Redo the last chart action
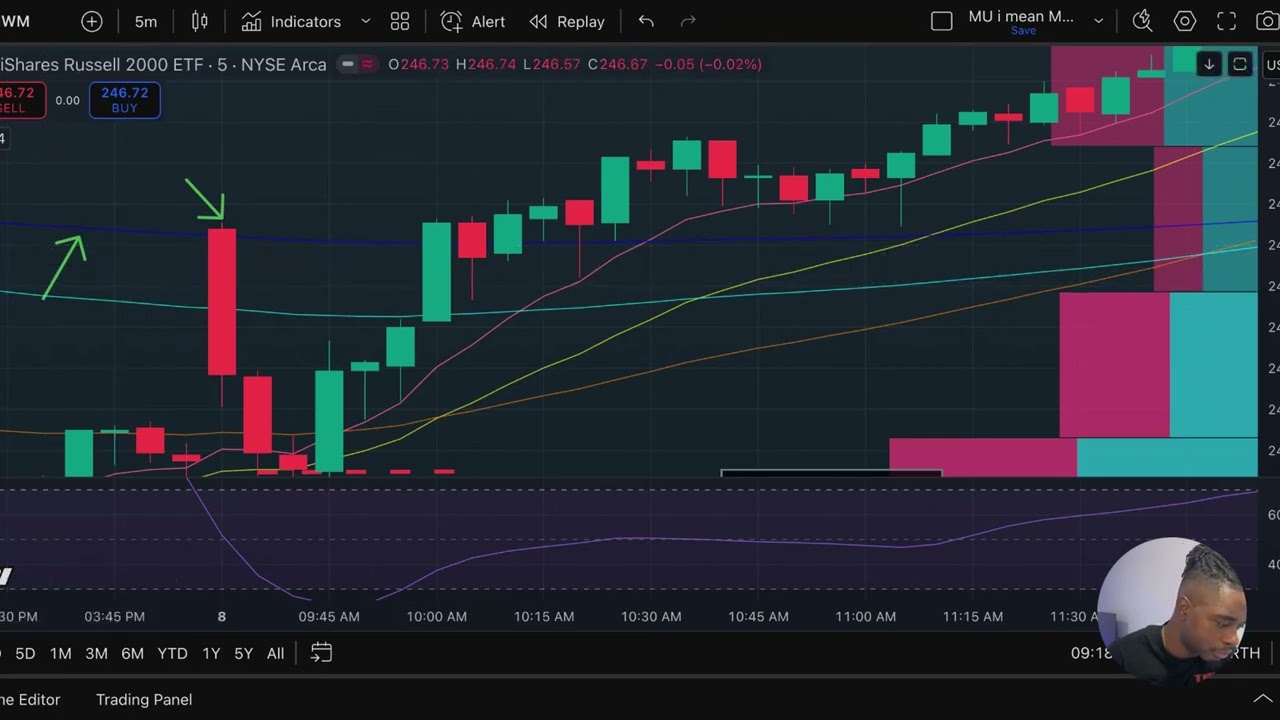 coord(688,21)
